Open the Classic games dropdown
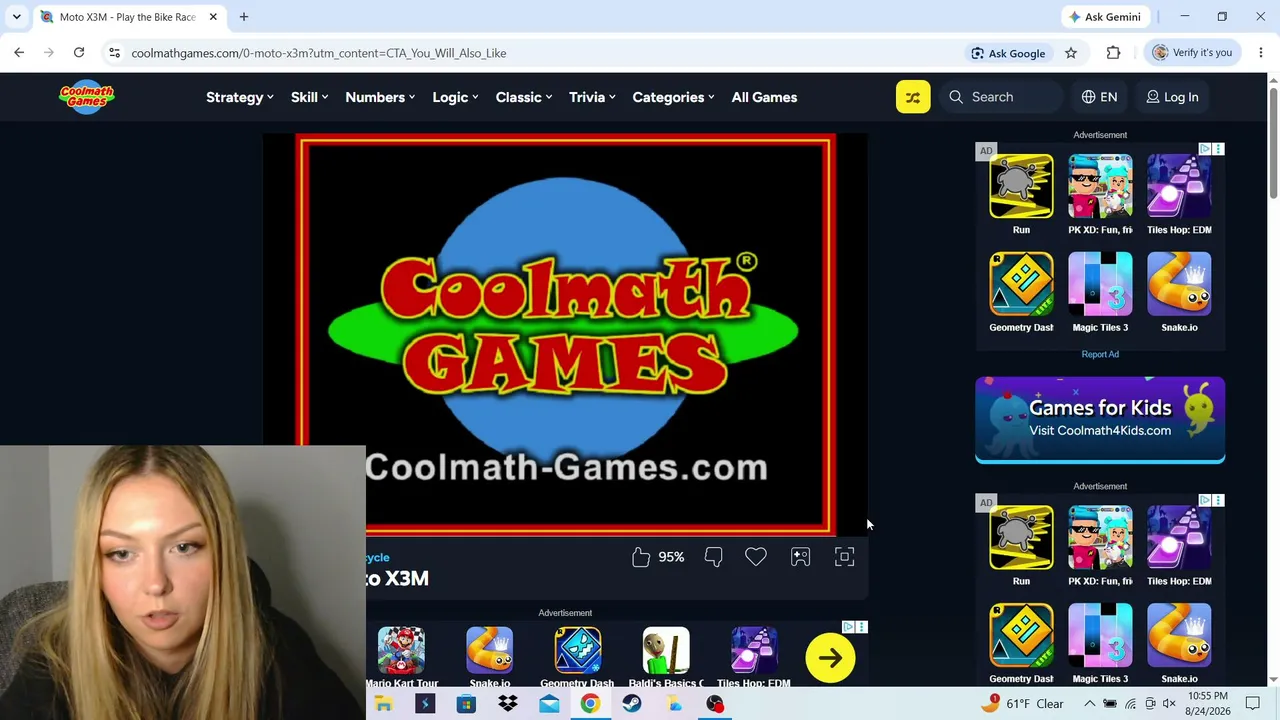This screenshot has height=720, width=1280. [524, 97]
